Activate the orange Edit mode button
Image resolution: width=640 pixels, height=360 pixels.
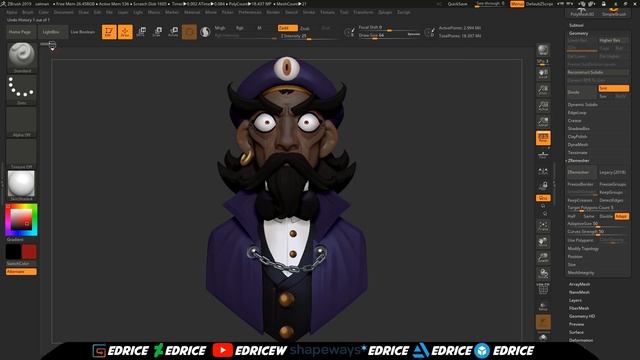tap(109, 32)
